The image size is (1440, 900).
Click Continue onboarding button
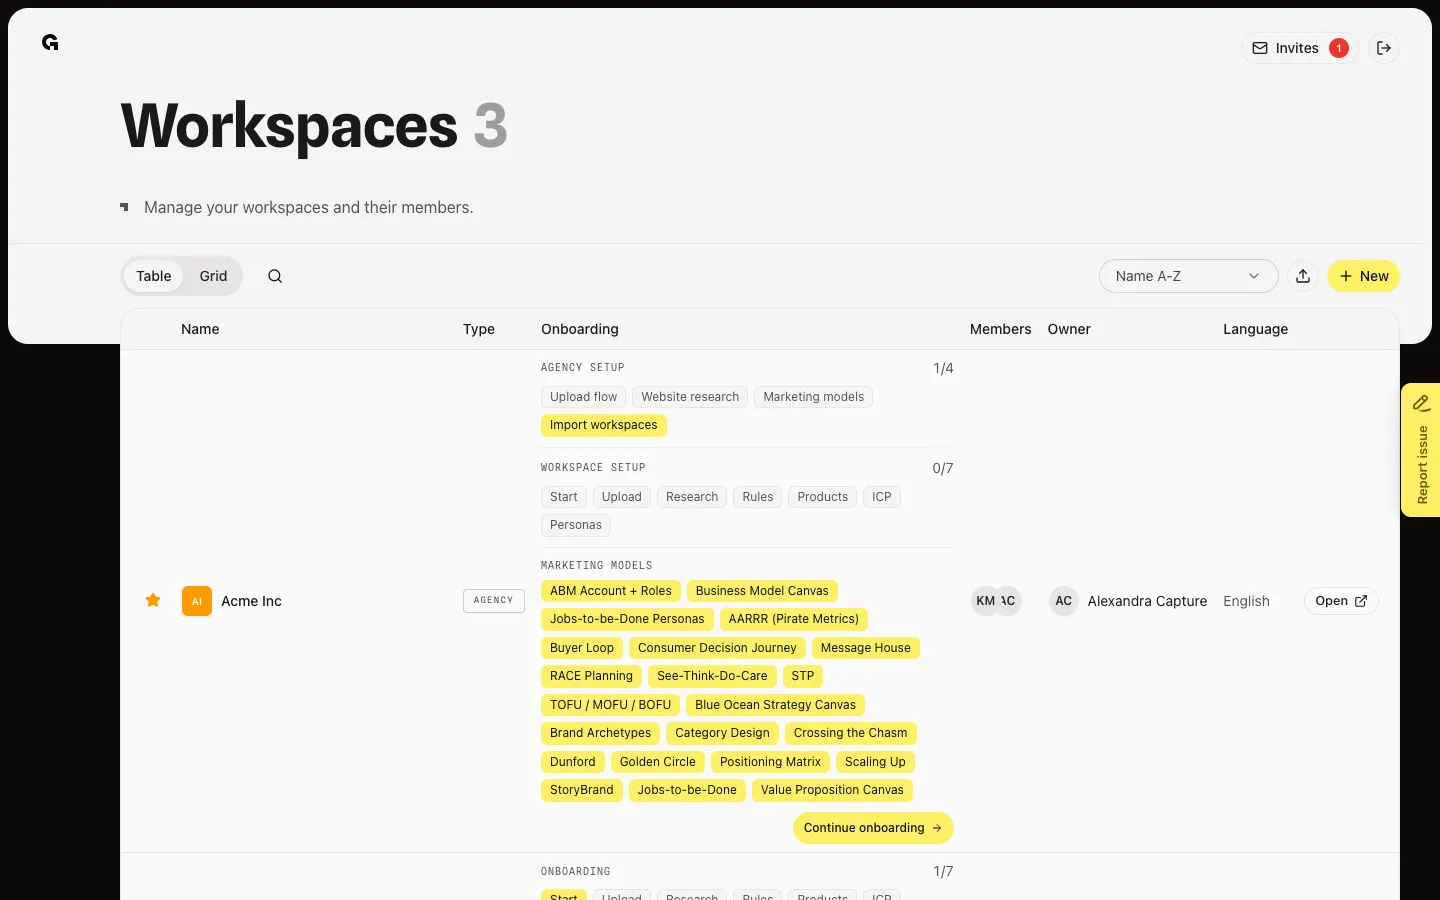873,828
